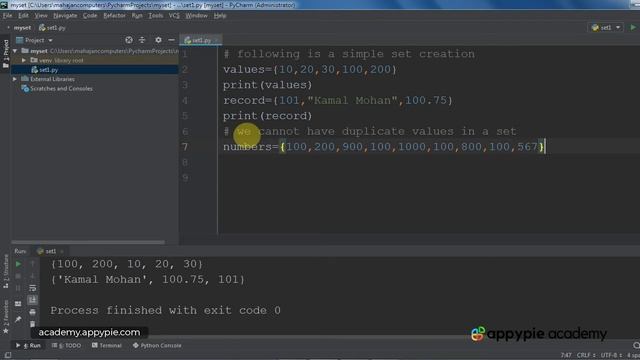The height and width of the screenshot is (360, 640).
Task: Click the CRLF line separator status
Action: tap(586, 356)
